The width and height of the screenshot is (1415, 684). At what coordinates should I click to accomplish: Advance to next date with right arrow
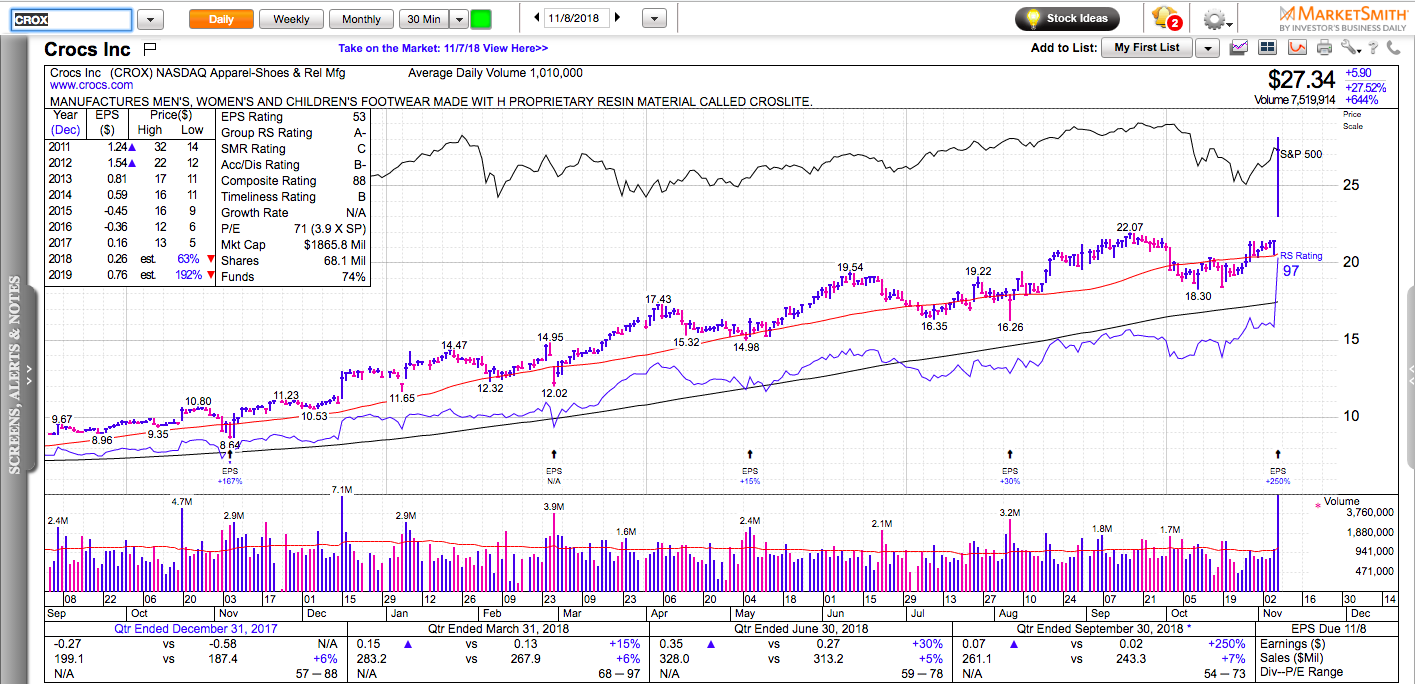(618, 18)
